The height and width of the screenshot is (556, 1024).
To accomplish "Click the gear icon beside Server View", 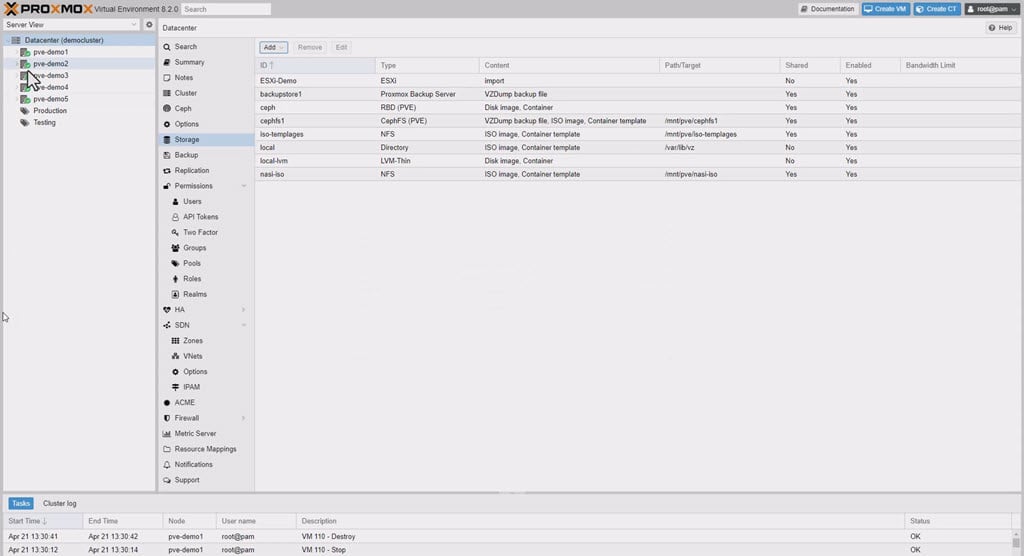I will pyautogui.click(x=149, y=25).
